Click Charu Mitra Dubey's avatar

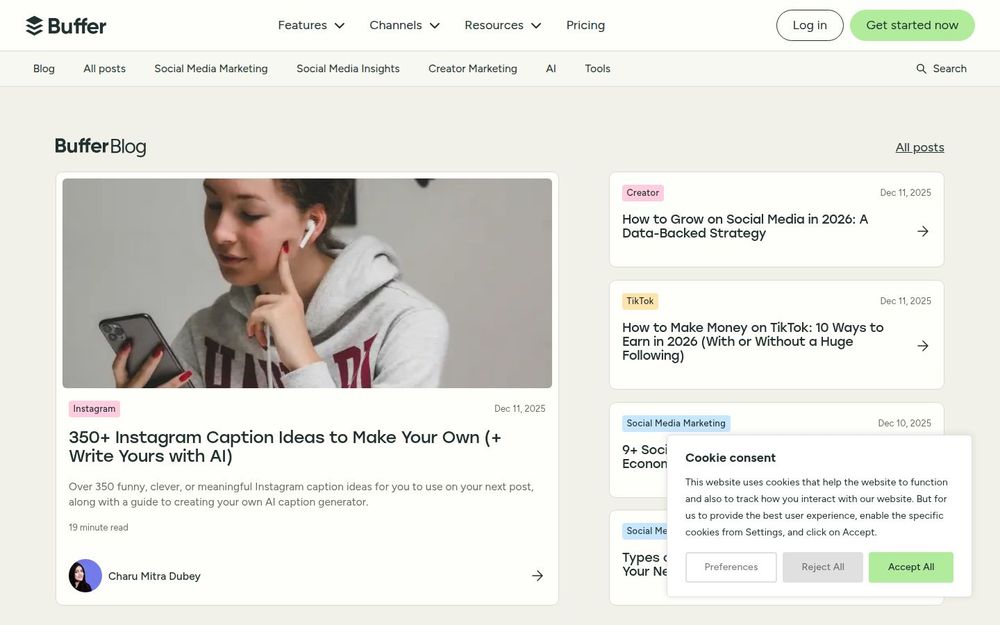[85, 576]
